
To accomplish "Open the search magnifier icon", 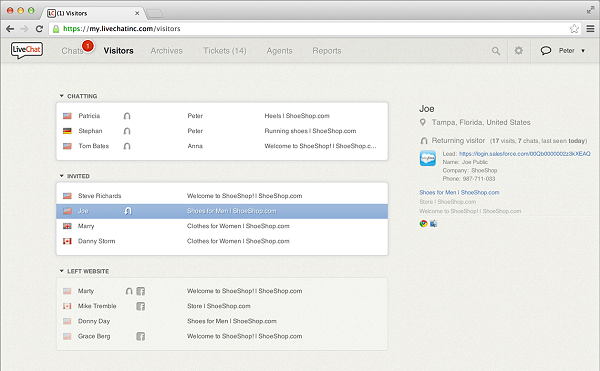I will pyautogui.click(x=496, y=51).
